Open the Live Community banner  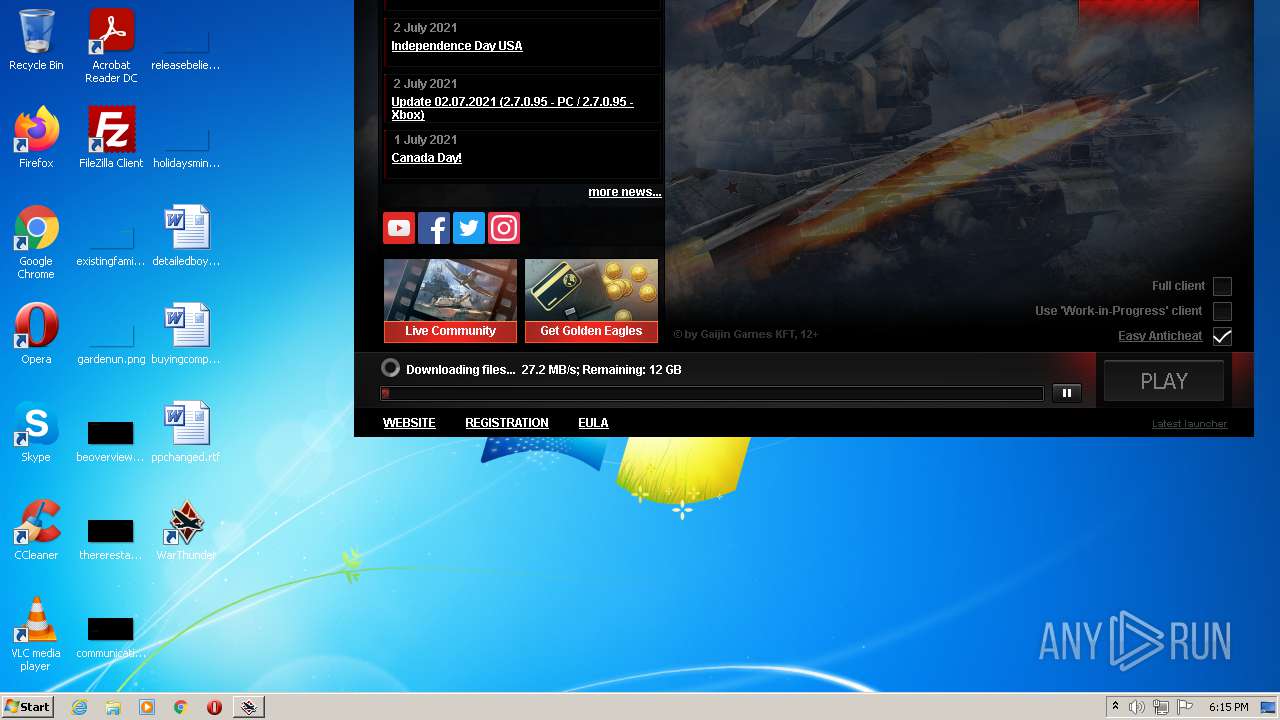click(x=450, y=301)
